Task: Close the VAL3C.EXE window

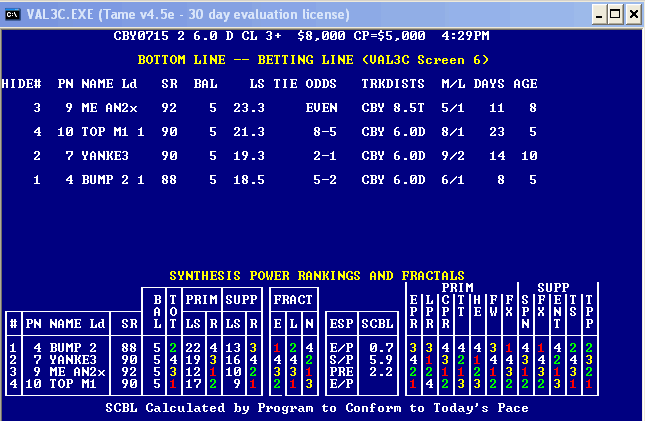Action: coord(633,15)
